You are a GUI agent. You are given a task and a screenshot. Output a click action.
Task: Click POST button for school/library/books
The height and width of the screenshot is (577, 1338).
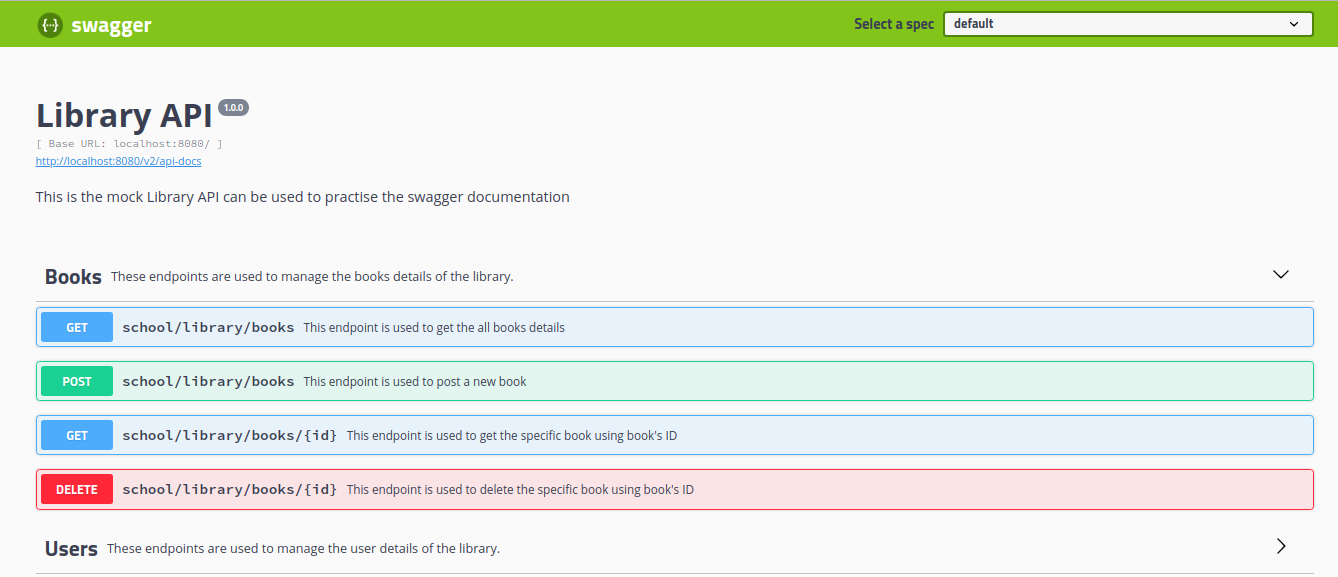pyautogui.click(x=77, y=381)
